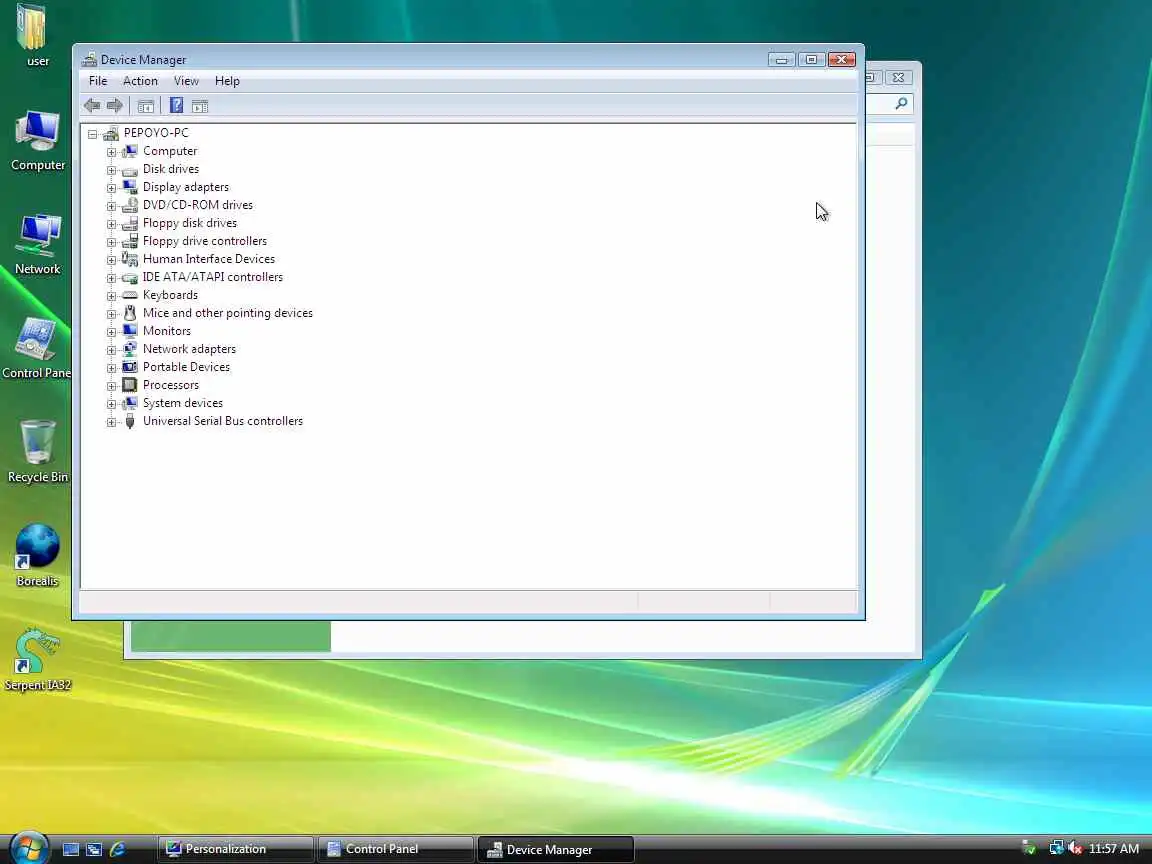This screenshot has width=1152, height=864.
Task: Select the "Mice and other pointing devices" text
Action: click(228, 313)
